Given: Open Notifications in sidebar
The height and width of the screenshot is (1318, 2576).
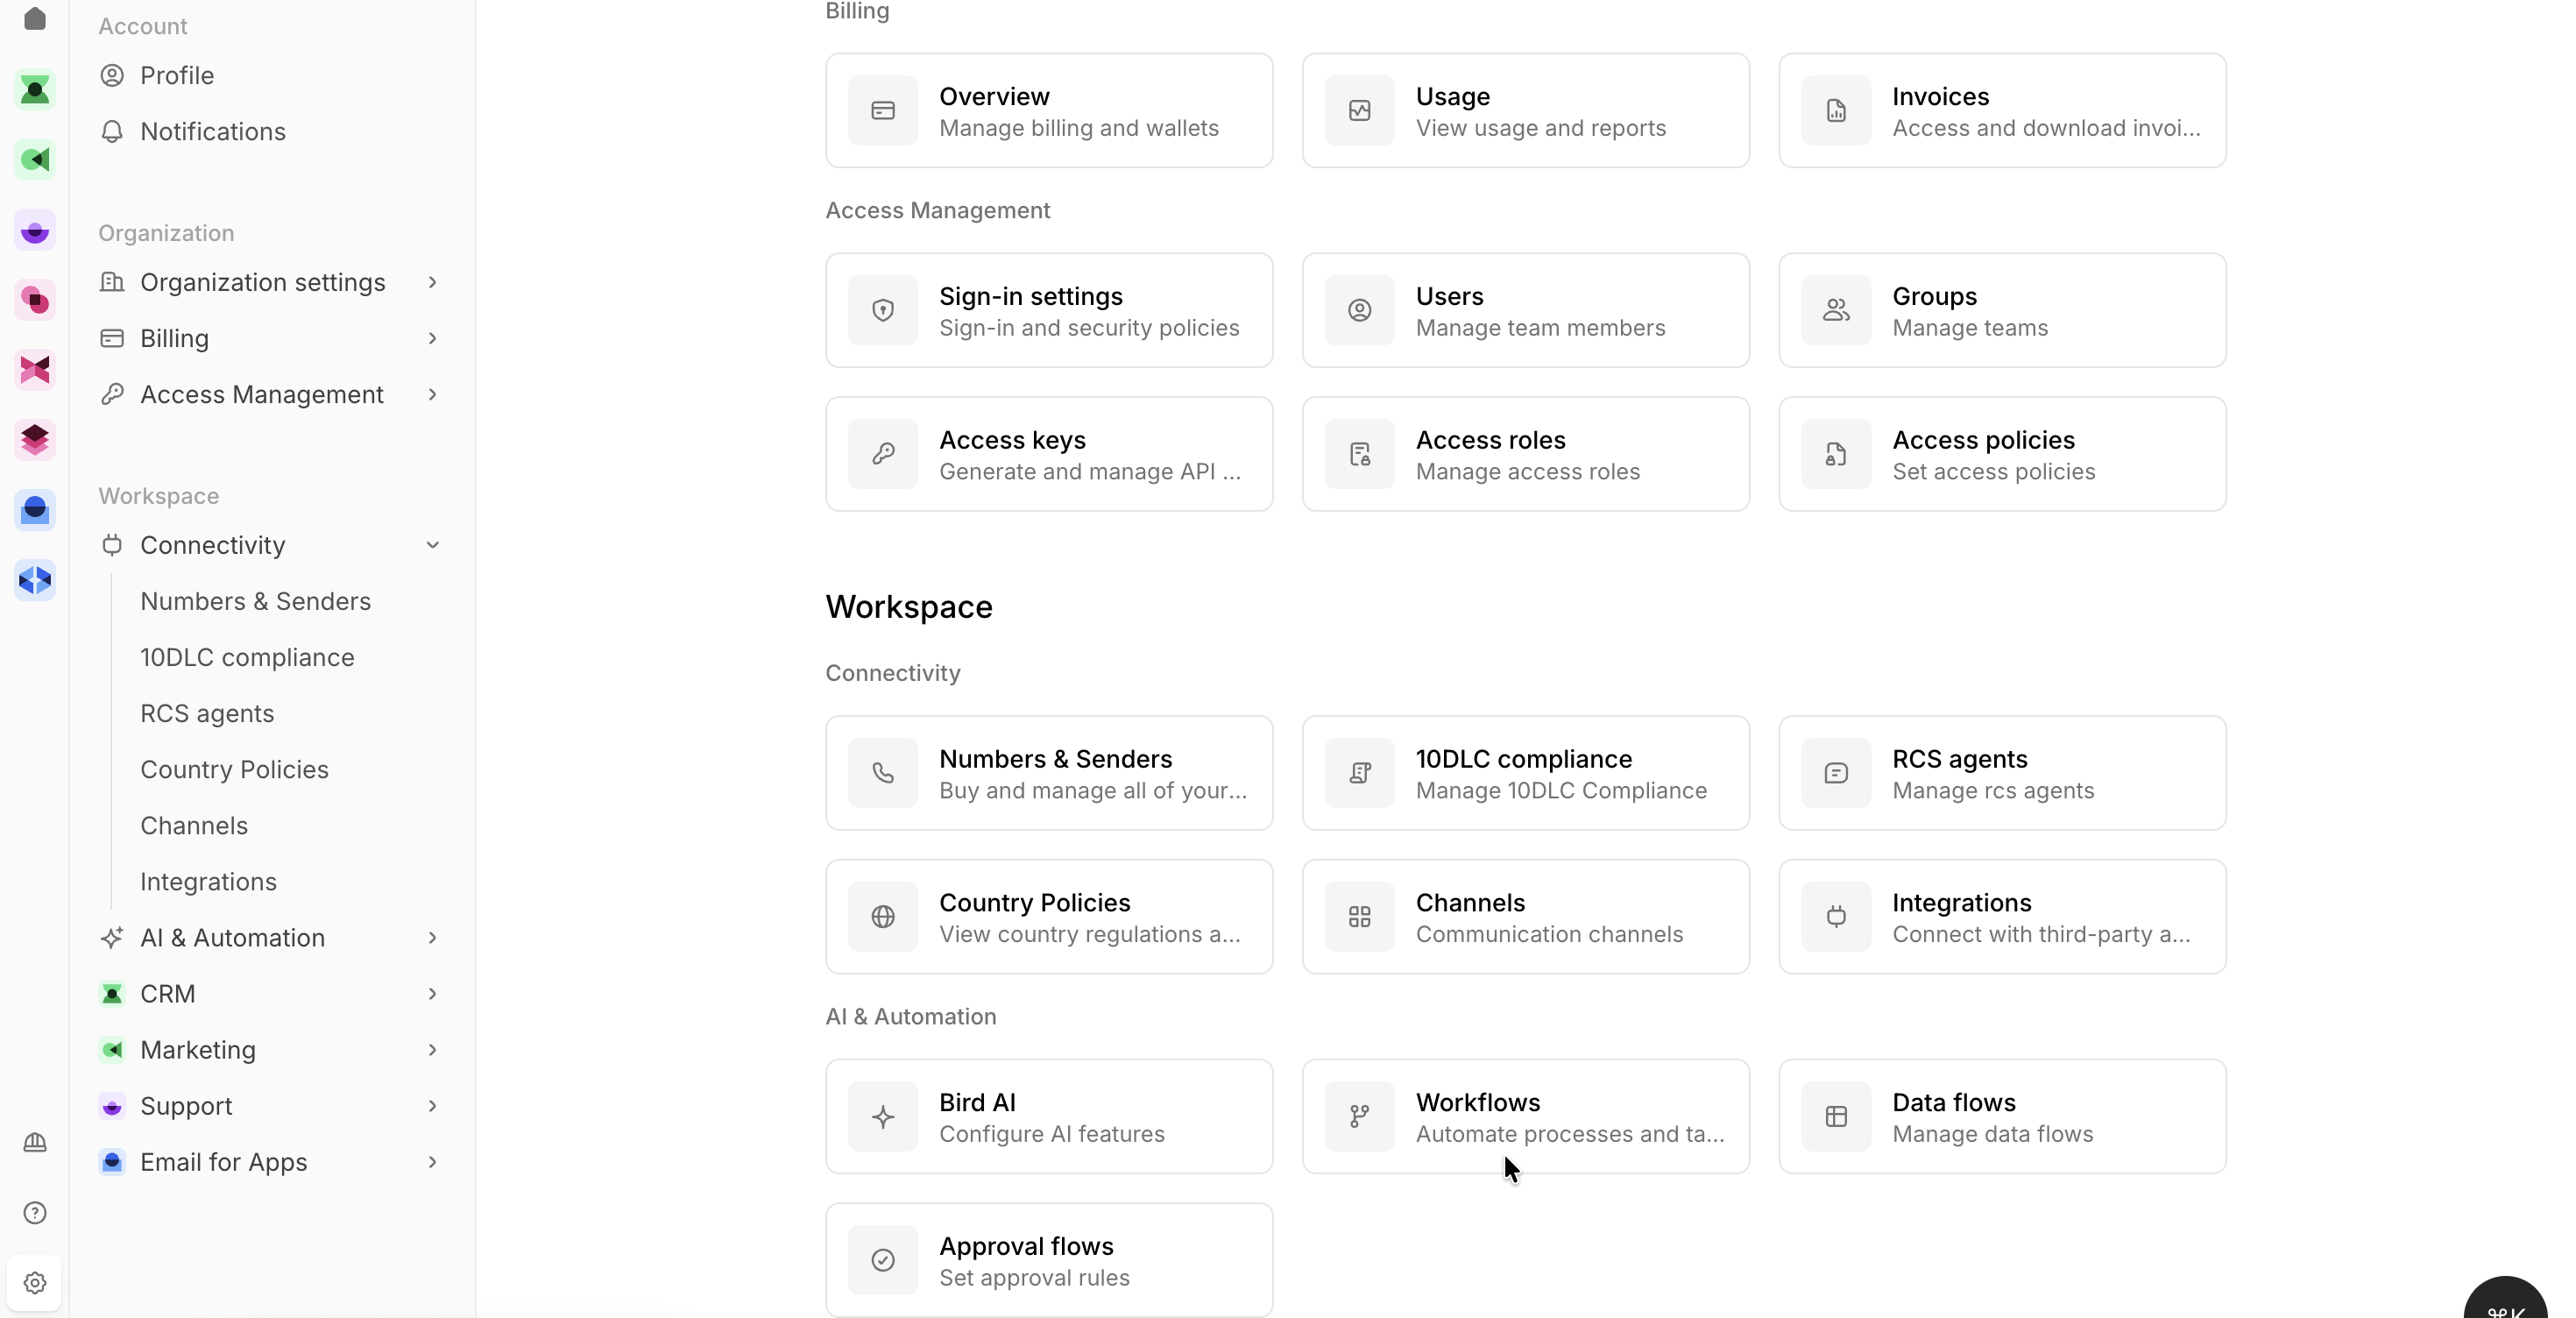Looking at the screenshot, I should (x=212, y=131).
